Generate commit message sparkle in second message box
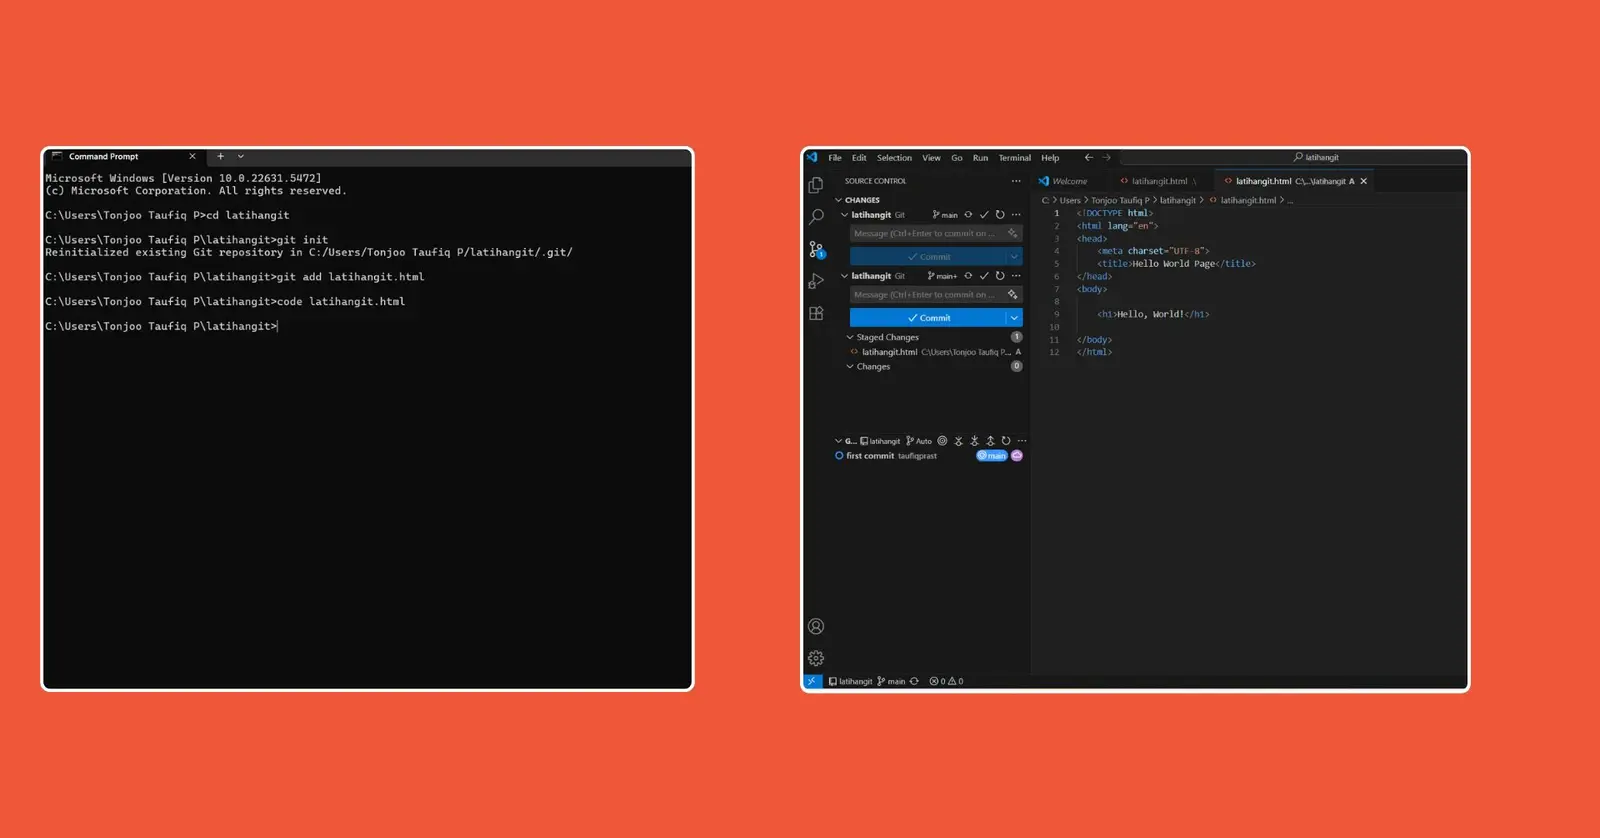1600x838 pixels. point(1013,295)
